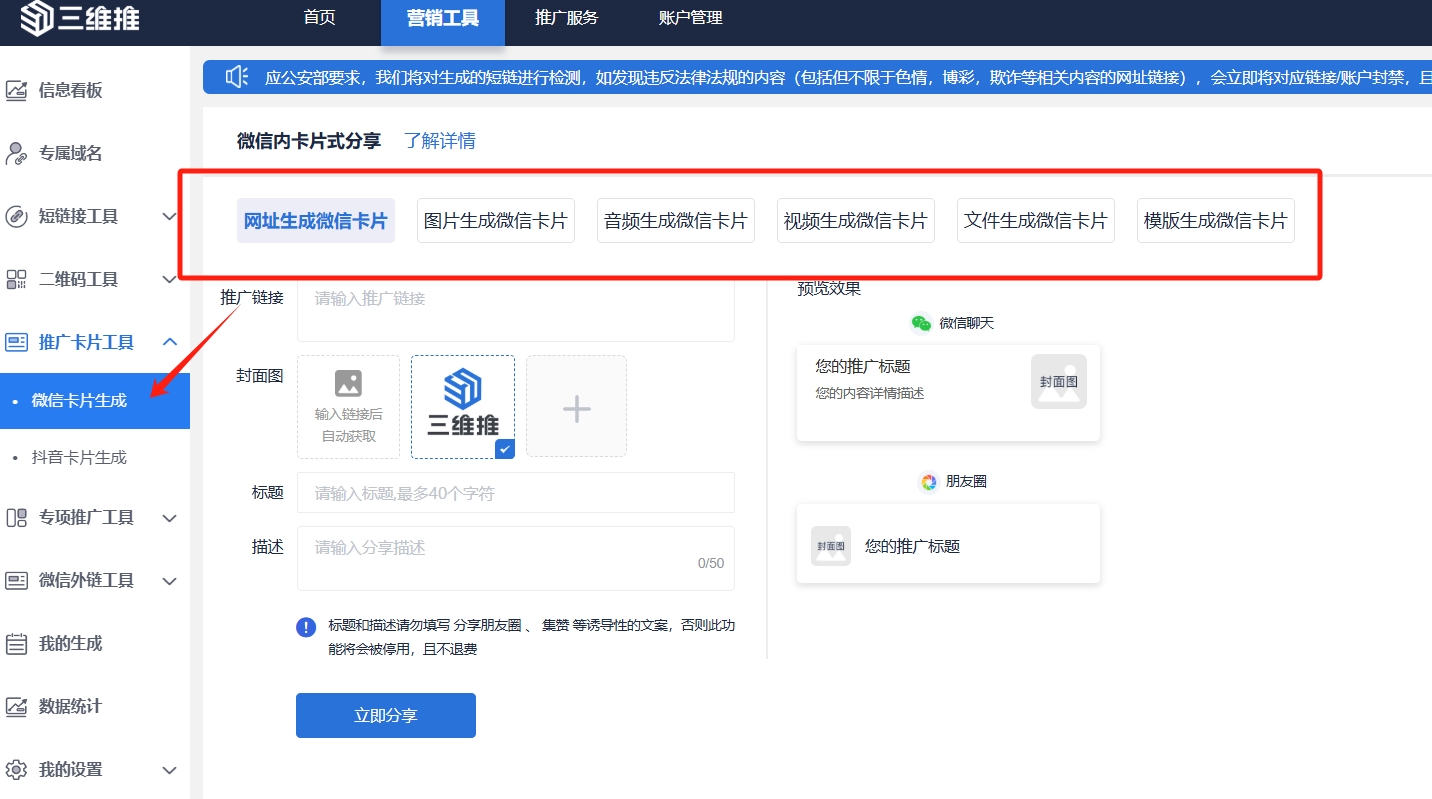Collapse the 推广卡片工具 submenu arrow
The image size is (1432, 799).
pos(169,342)
